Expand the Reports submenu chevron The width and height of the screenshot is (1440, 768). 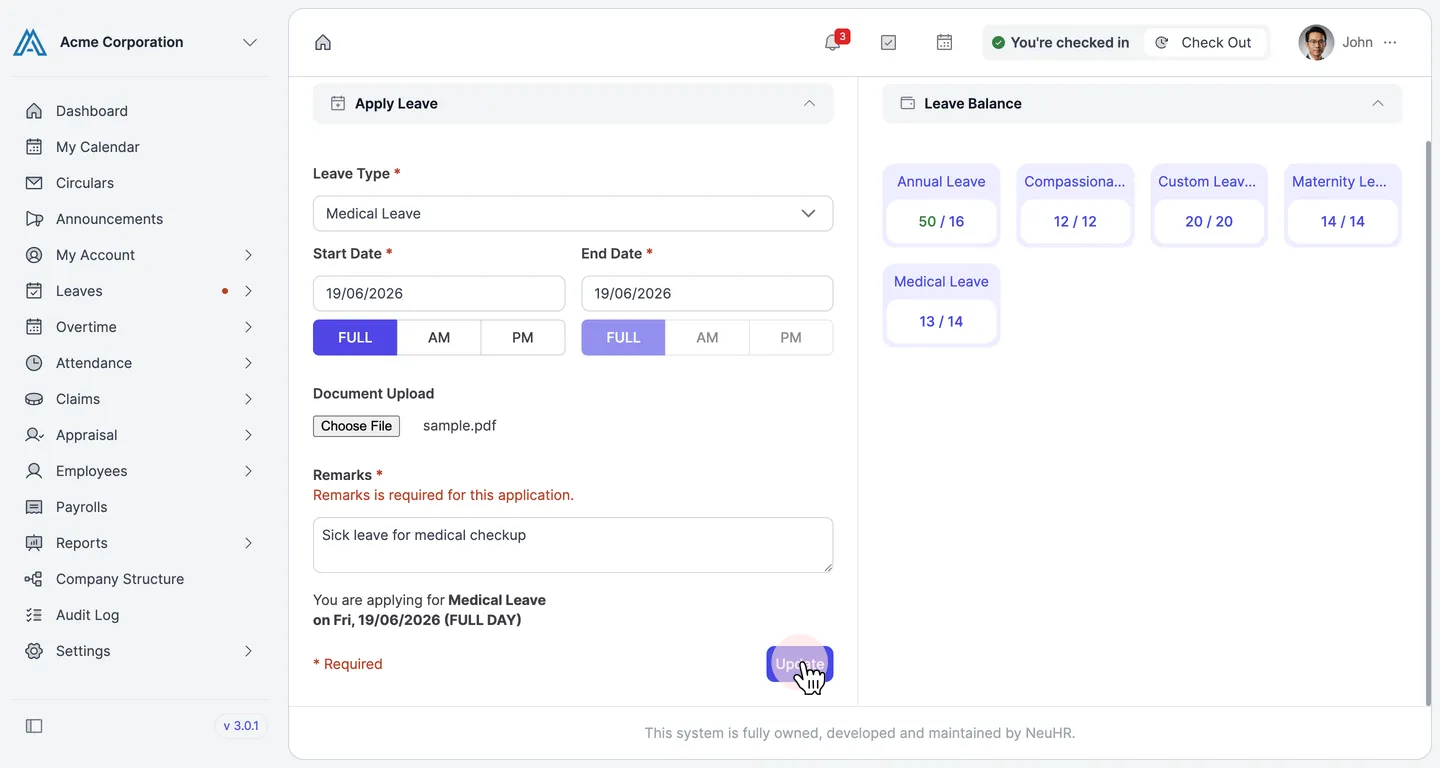(248, 543)
